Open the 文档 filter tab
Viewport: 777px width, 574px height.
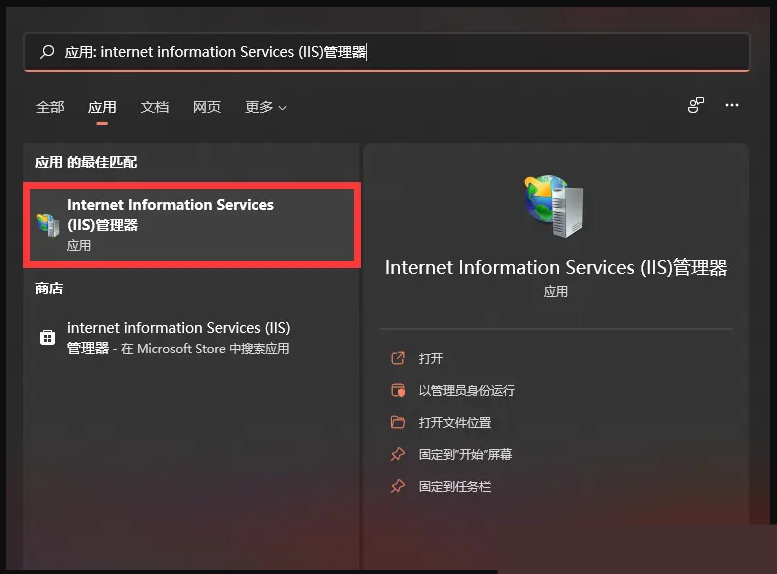click(155, 107)
